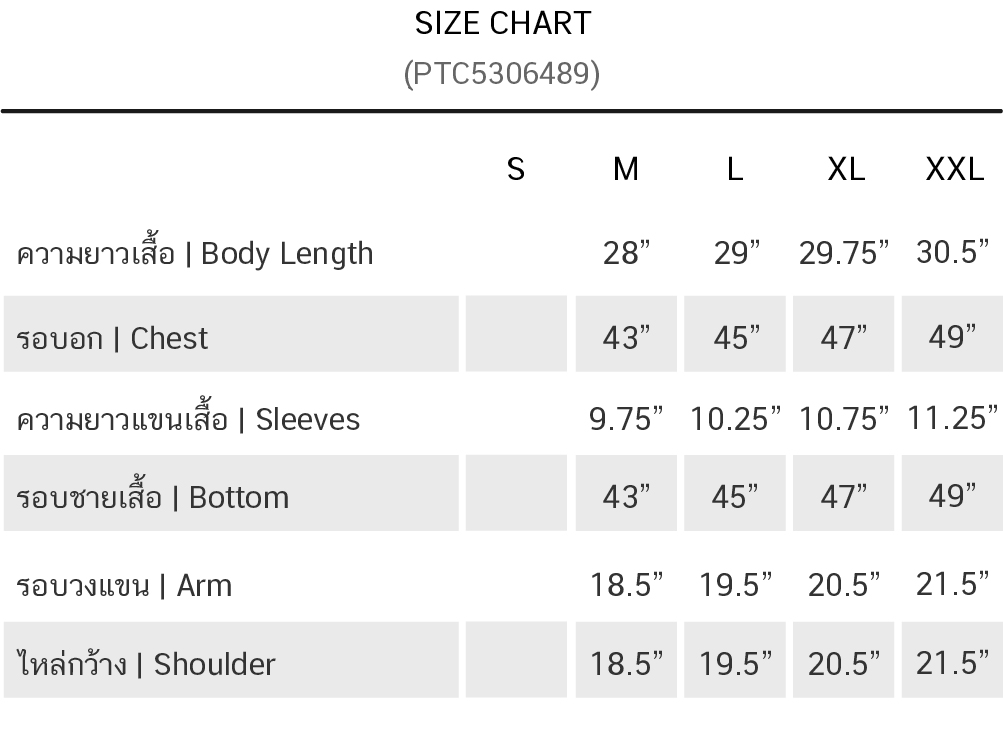The height and width of the screenshot is (746, 1003).
Task: Click the SIZE CHART title
Action: tap(502, 24)
